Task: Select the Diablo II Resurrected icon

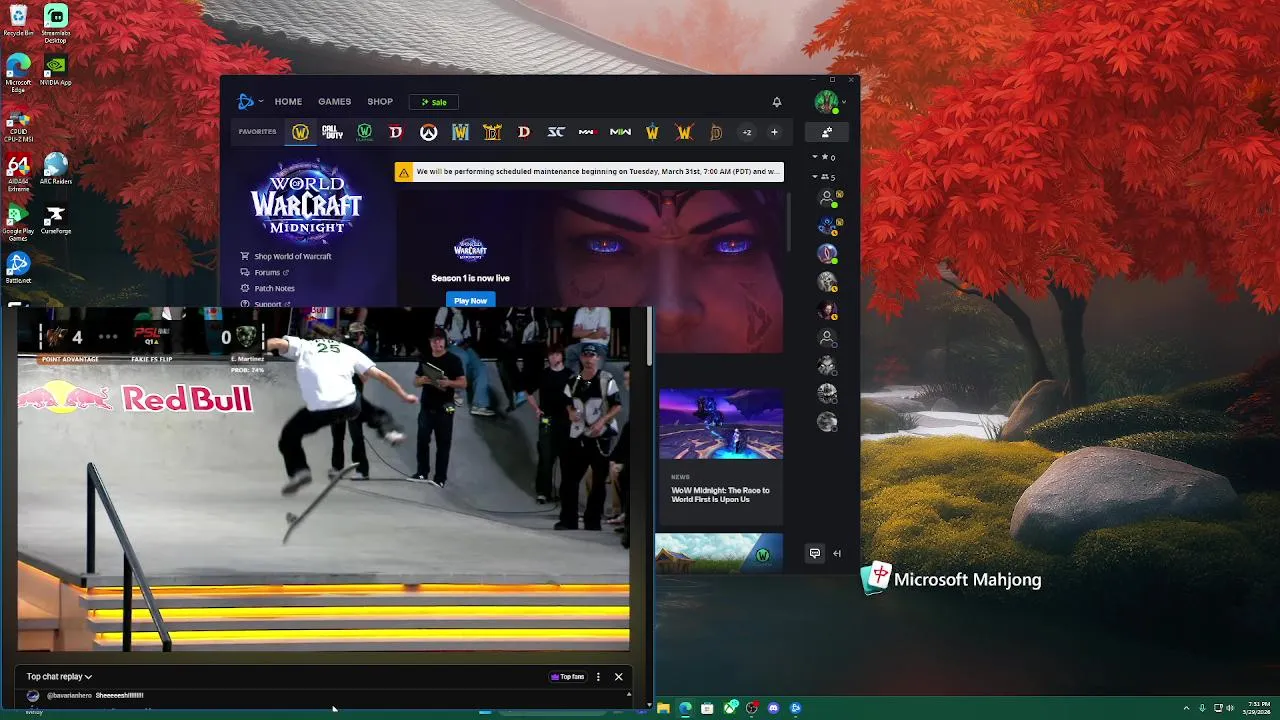Action: [492, 132]
